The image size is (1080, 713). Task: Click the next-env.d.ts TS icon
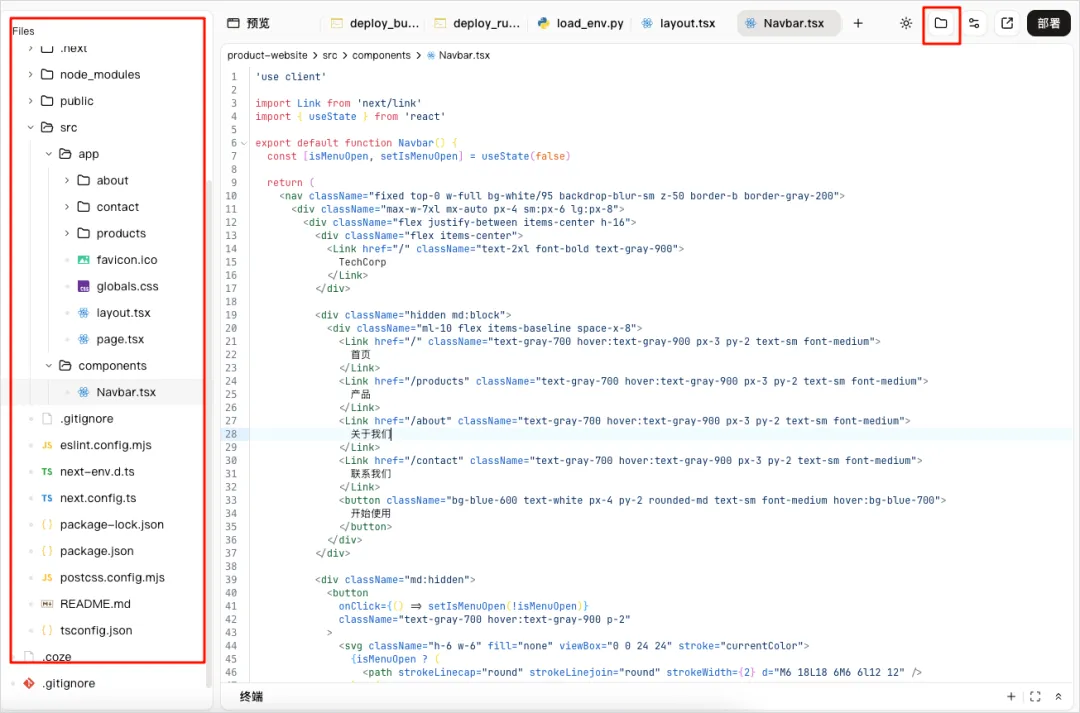pyautogui.click(x=47, y=472)
